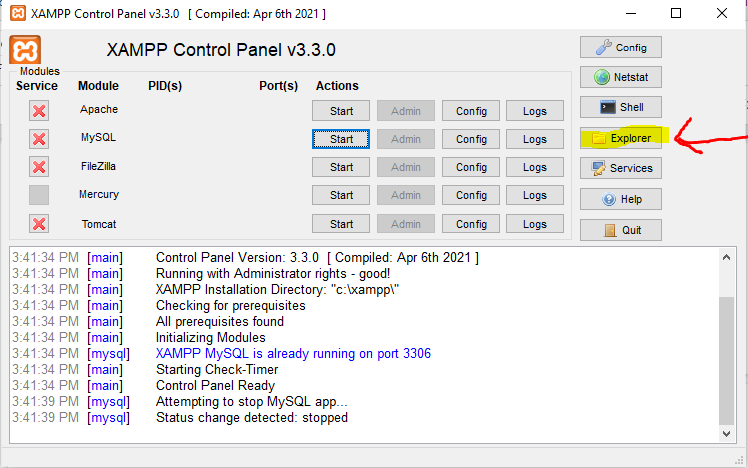The height and width of the screenshot is (468, 748).
Task: View Mercury Logs
Action: (535, 195)
